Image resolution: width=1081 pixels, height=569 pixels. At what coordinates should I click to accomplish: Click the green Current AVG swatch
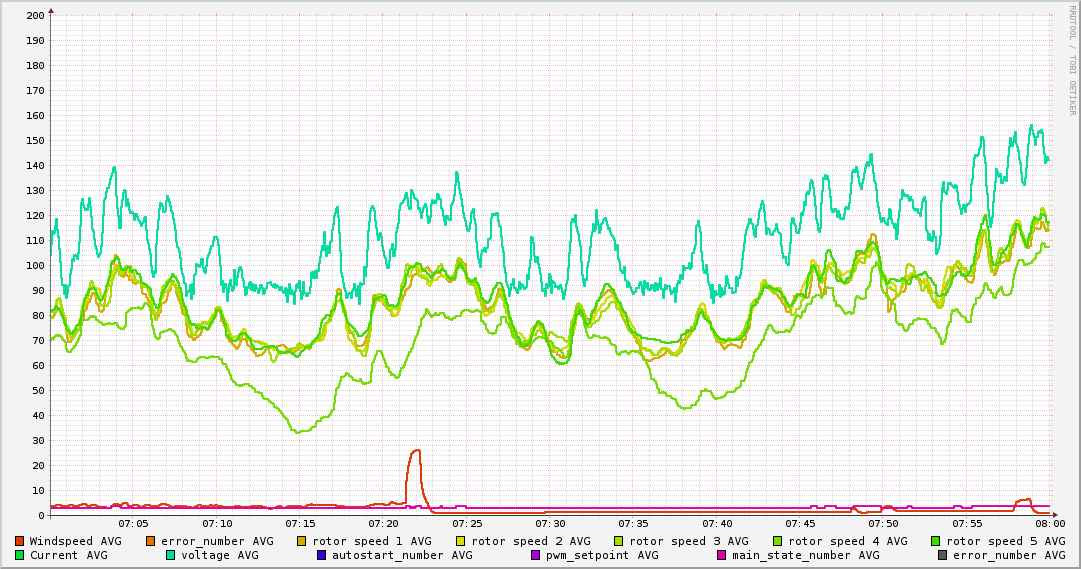(x=20, y=555)
